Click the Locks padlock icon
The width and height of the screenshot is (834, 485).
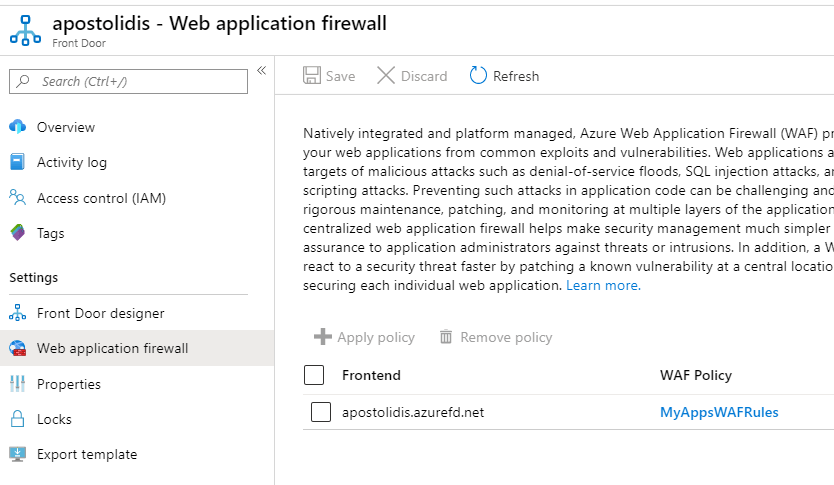click(x=18, y=419)
